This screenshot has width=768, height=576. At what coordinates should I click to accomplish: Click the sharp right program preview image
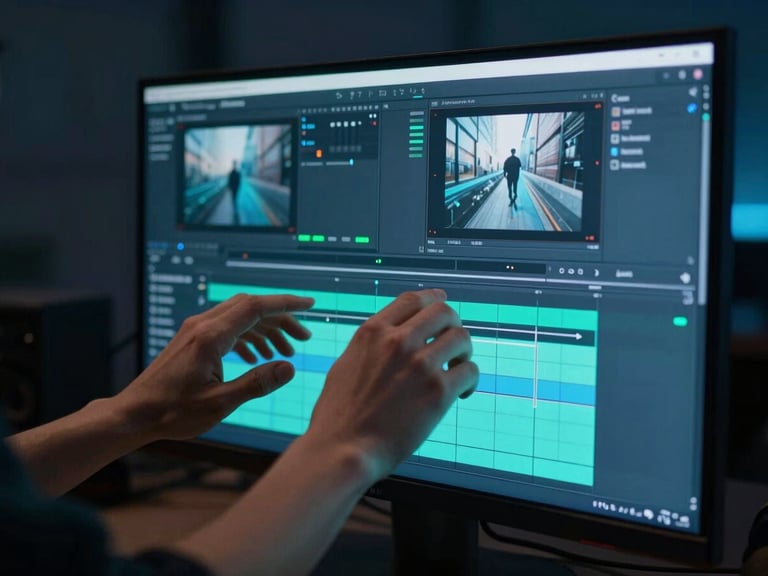pyautogui.click(x=514, y=171)
